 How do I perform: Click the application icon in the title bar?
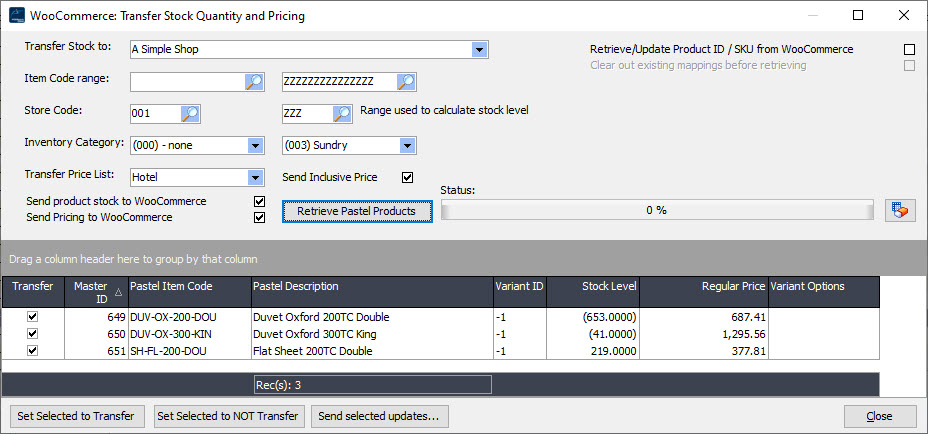coord(17,16)
